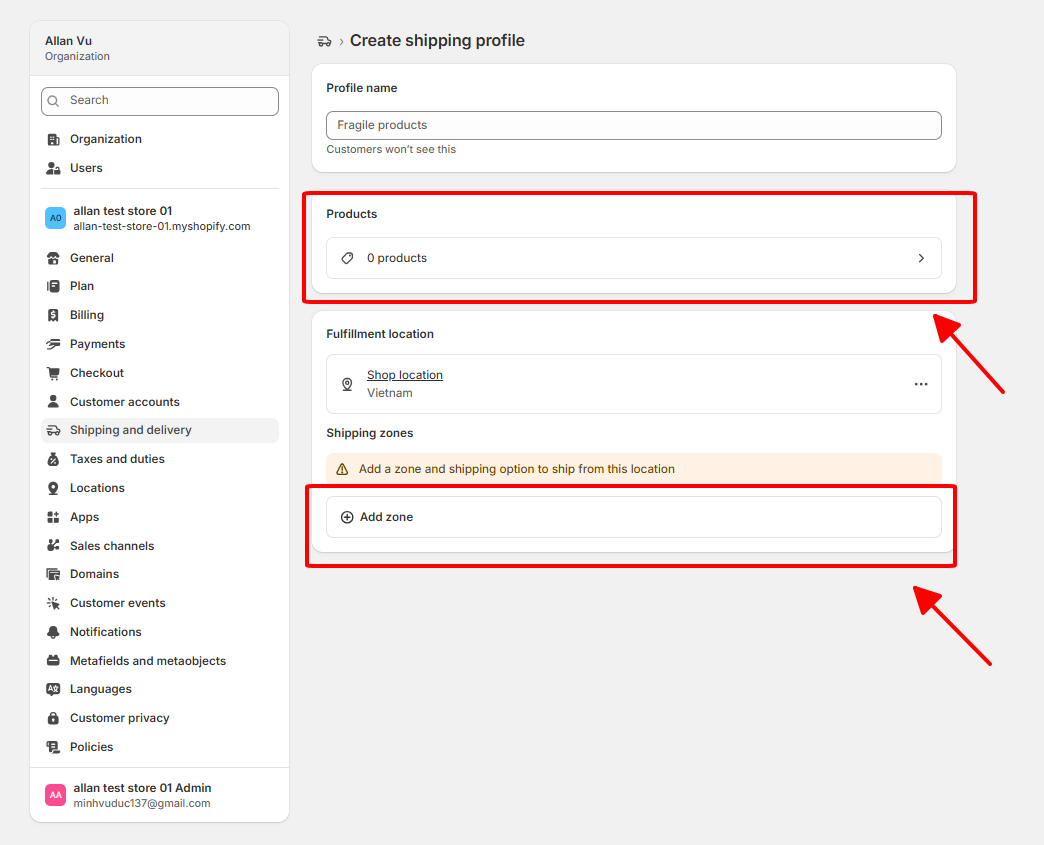Go to Sales channels

(160, 546)
